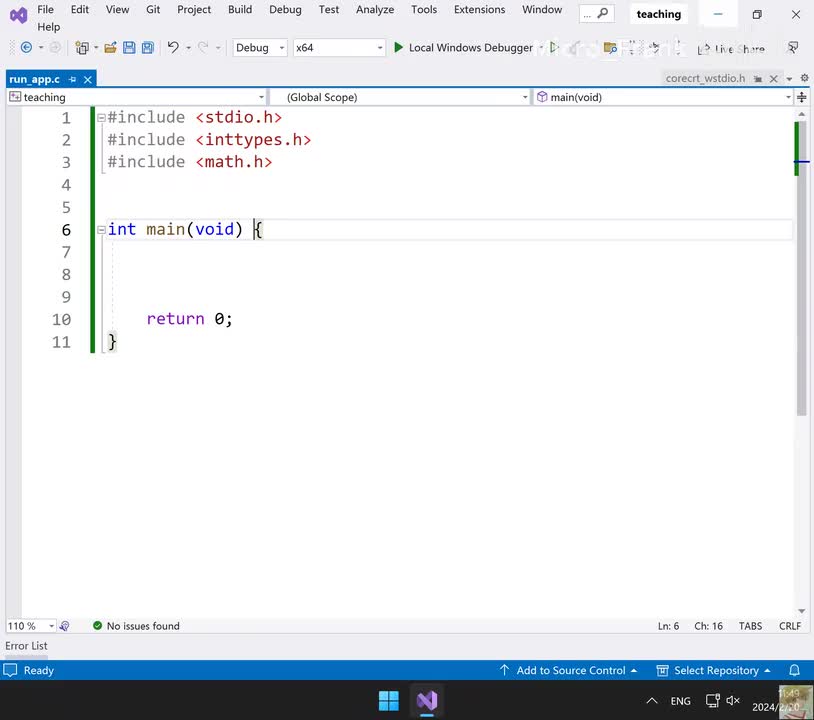
Task: Collapse the main function code block
Action: tap(101, 230)
